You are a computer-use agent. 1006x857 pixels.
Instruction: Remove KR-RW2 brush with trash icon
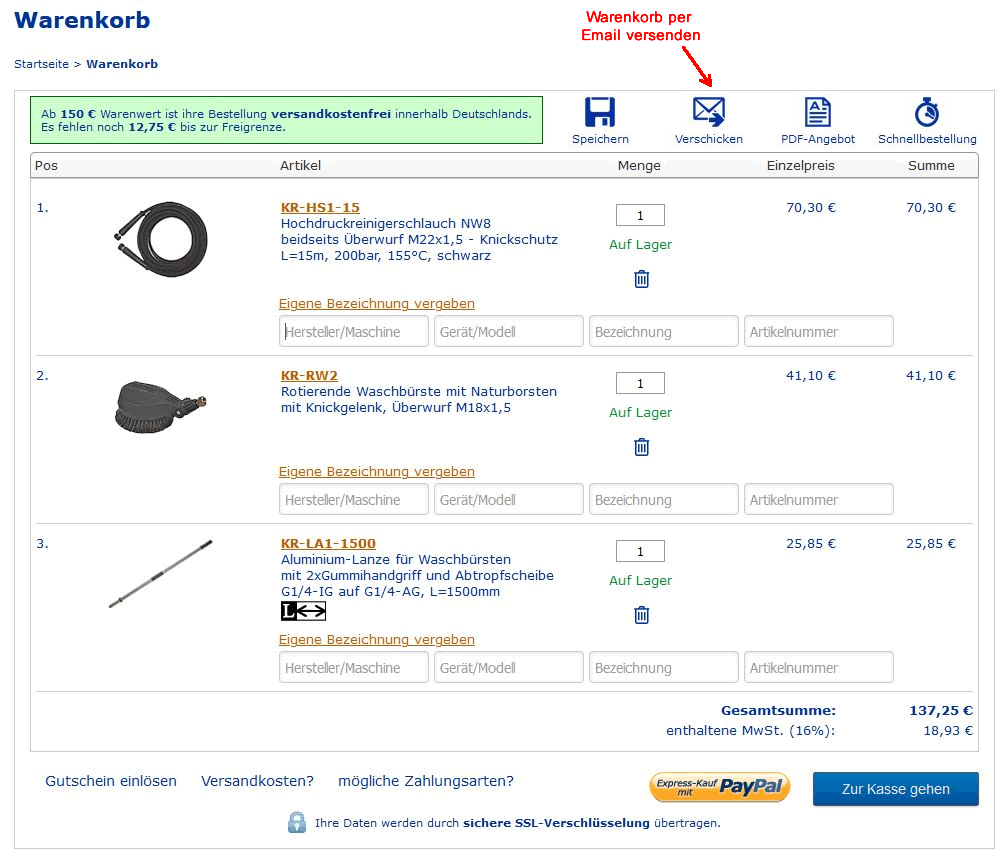click(x=641, y=447)
